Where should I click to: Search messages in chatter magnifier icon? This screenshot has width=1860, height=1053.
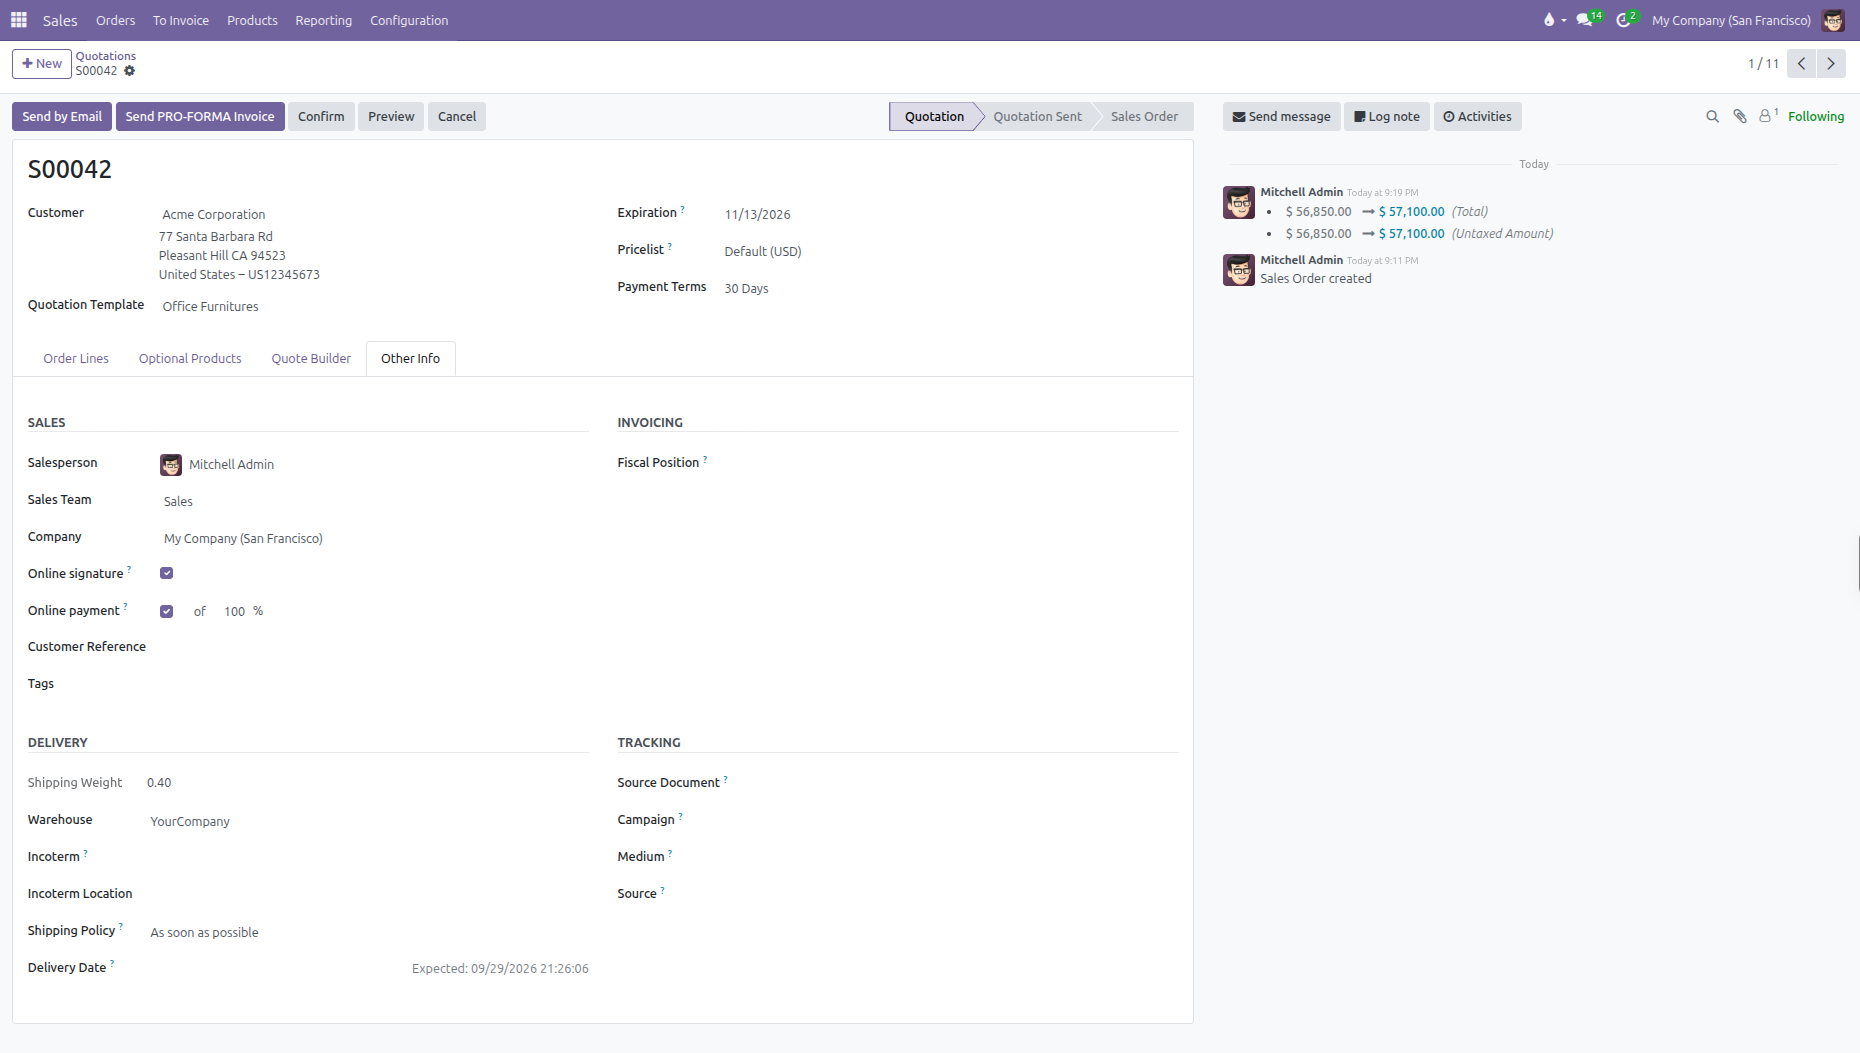pyautogui.click(x=1712, y=117)
